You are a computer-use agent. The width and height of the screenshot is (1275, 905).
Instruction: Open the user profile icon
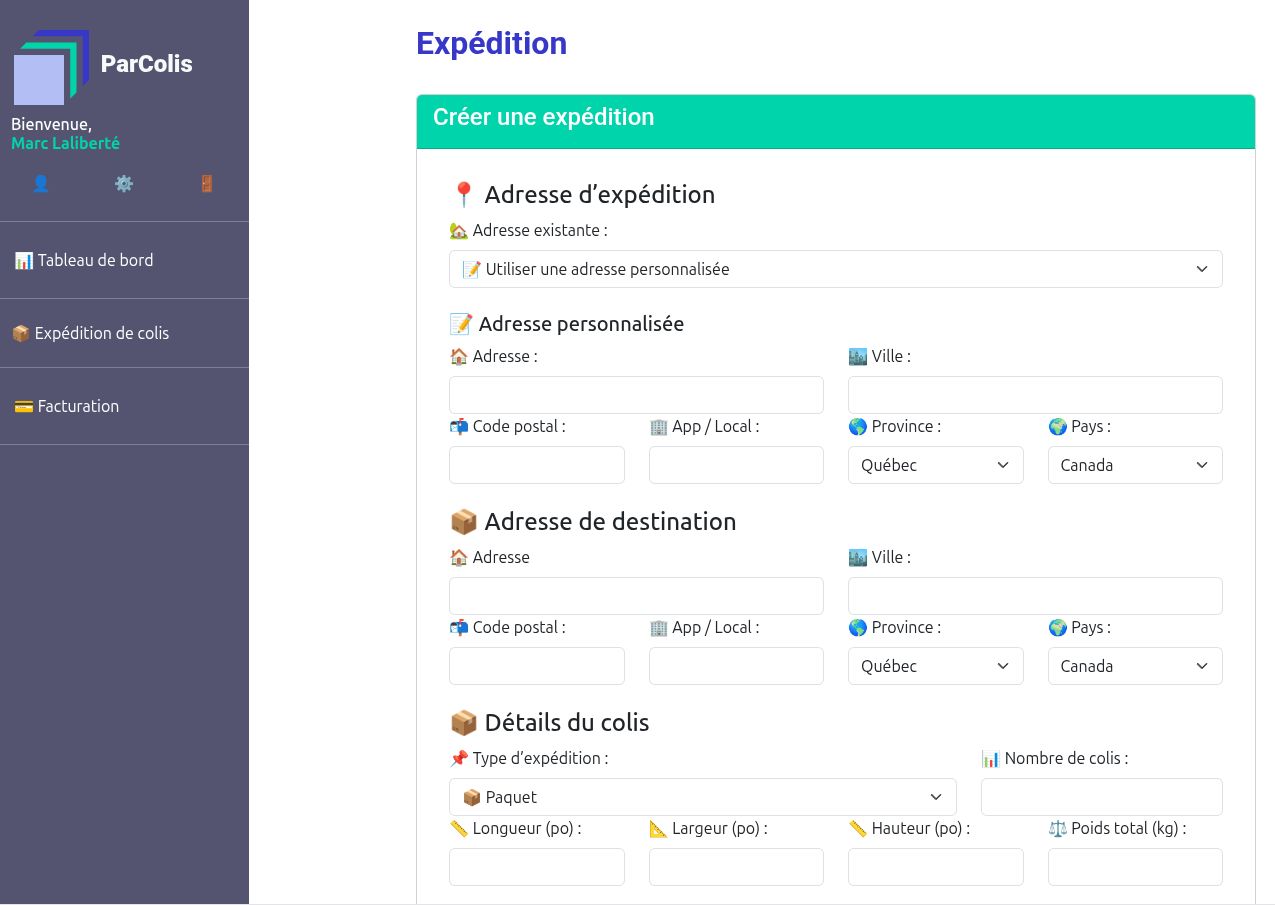pos(41,184)
